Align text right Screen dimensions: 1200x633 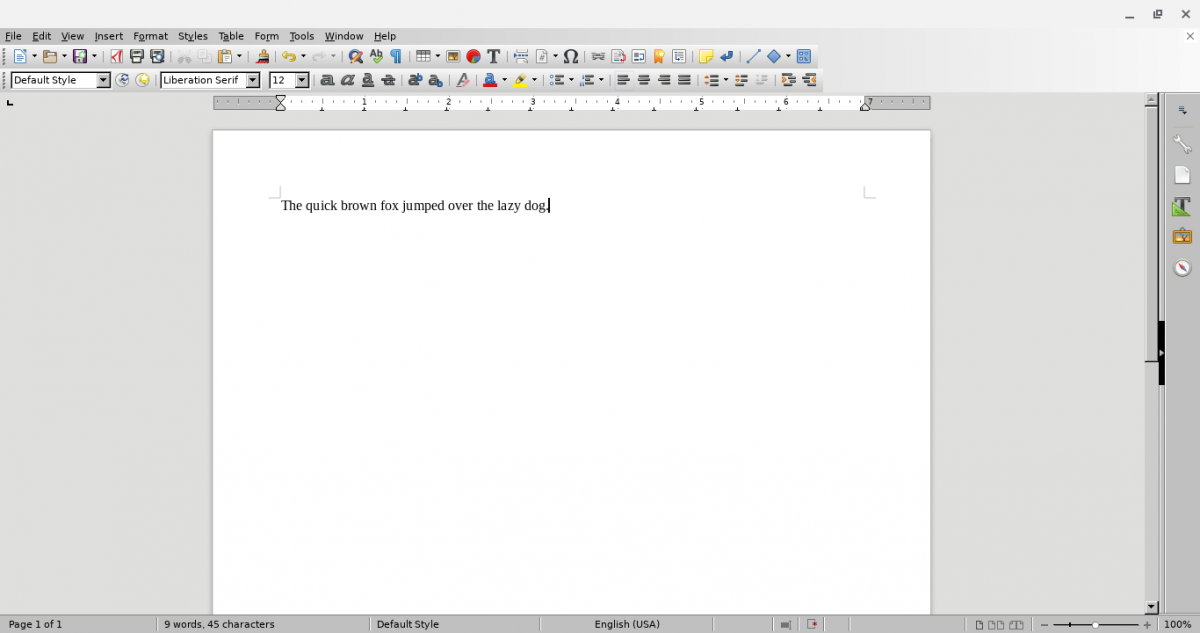click(664, 80)
